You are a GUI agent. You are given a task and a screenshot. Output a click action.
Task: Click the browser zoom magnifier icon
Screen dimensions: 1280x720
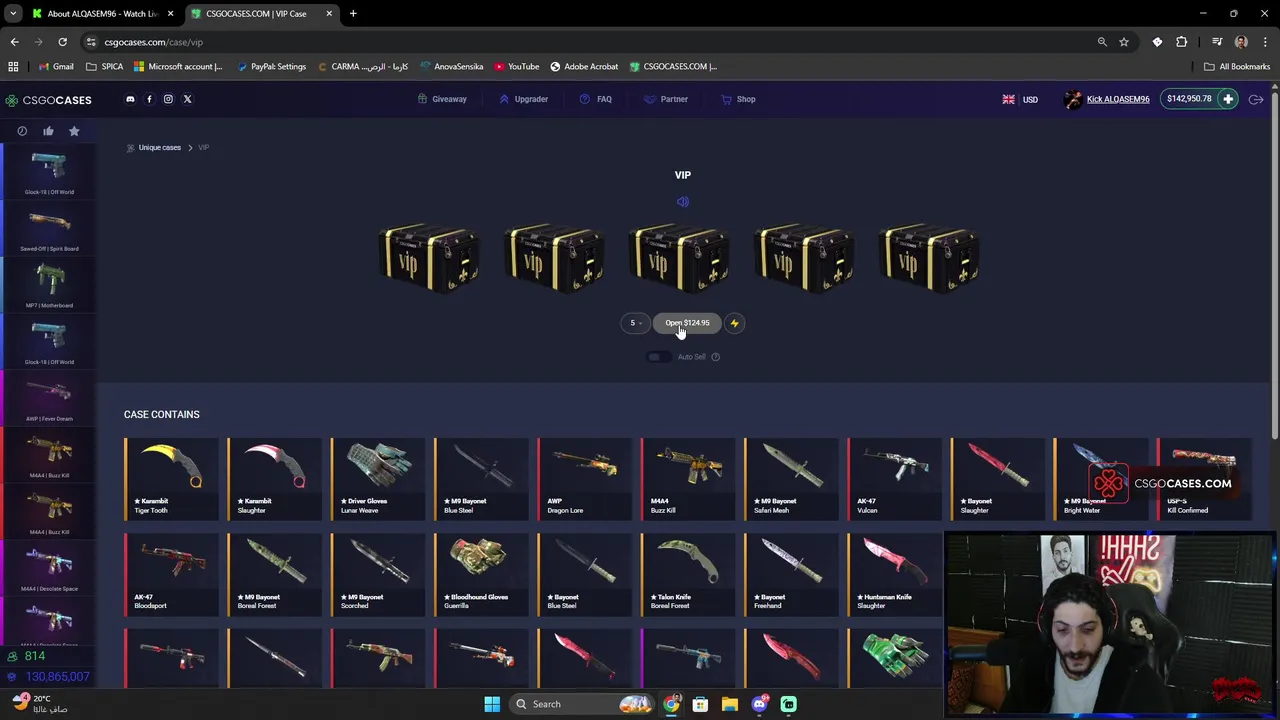1102,42
